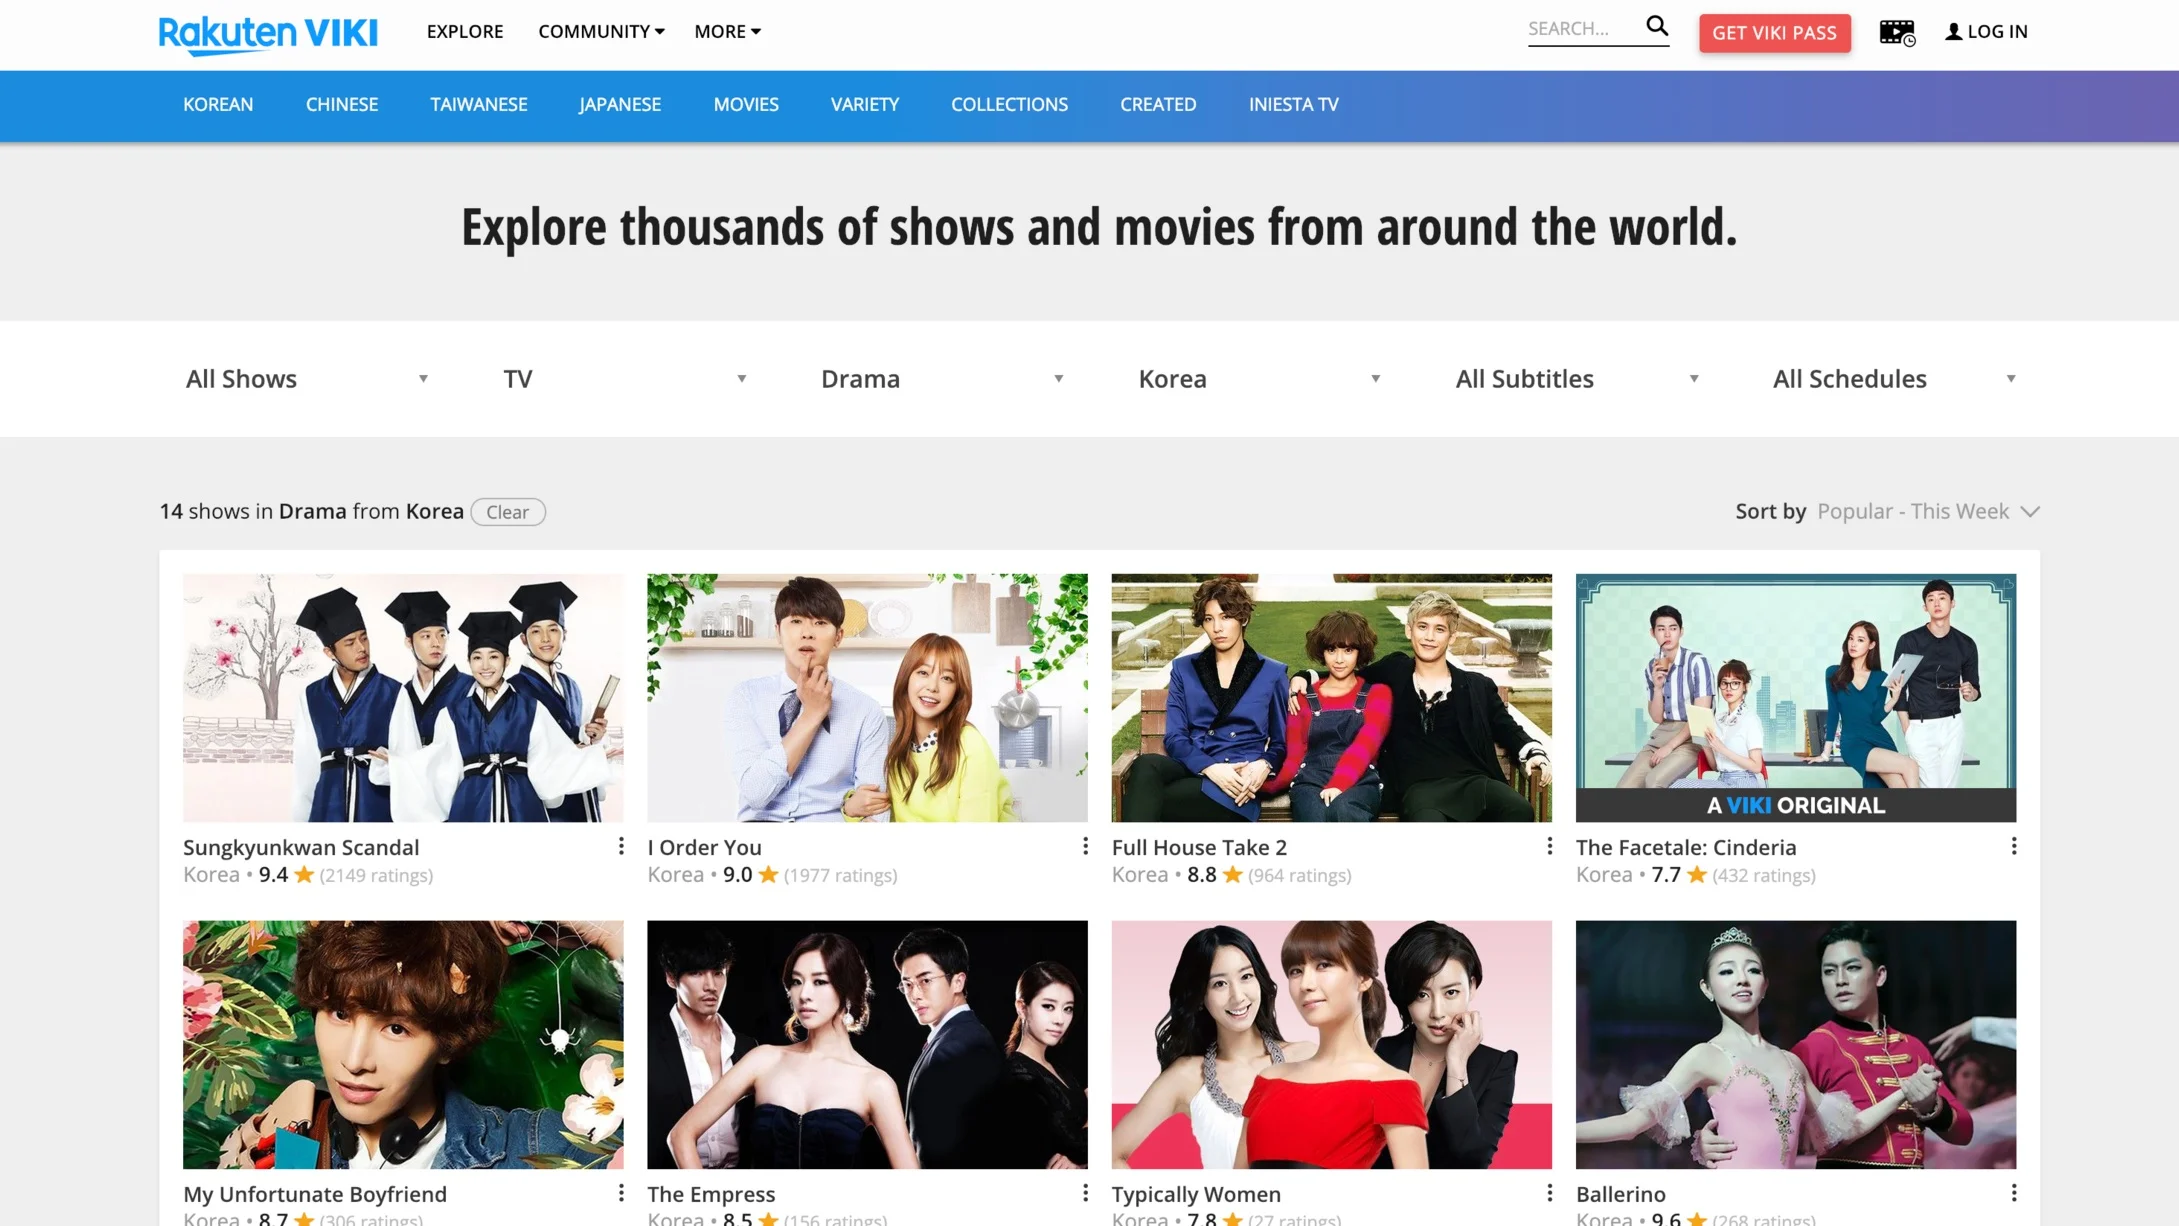The width and height of the screenshot is (2179, 1226).
Task: Open The Facetale: Cinderia title link
Action: tap(1686, 847)
